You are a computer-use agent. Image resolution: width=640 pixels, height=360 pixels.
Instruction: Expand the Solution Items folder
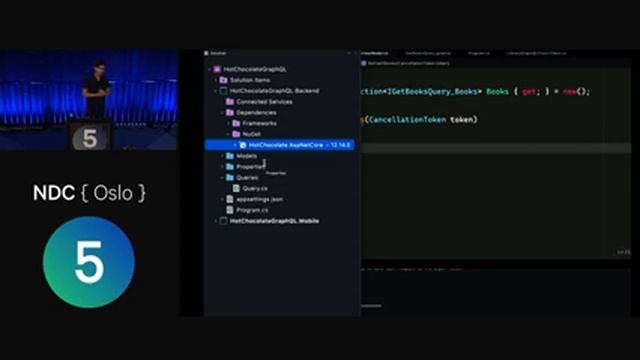coord(216,80)
